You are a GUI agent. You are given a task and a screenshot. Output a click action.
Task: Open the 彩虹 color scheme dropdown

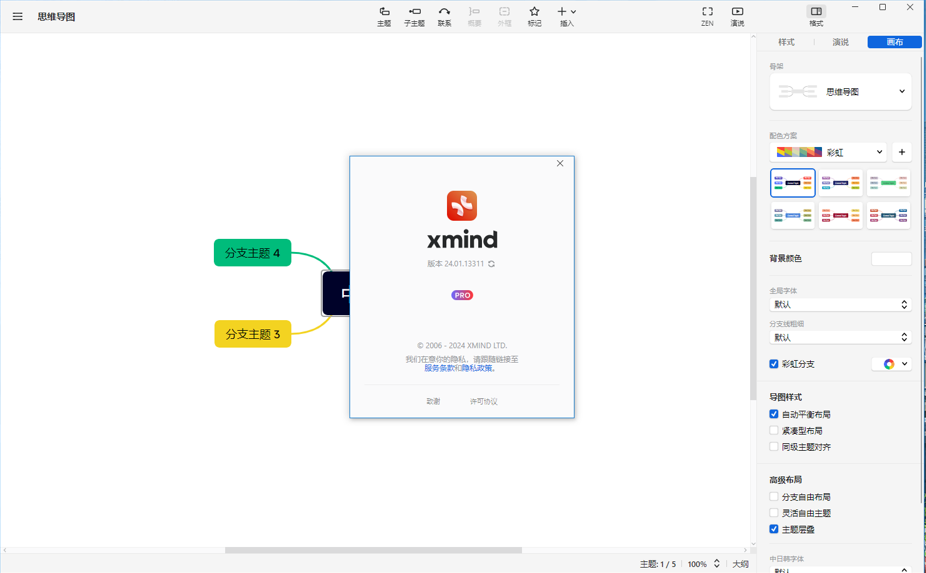click(x=828, y=152)
